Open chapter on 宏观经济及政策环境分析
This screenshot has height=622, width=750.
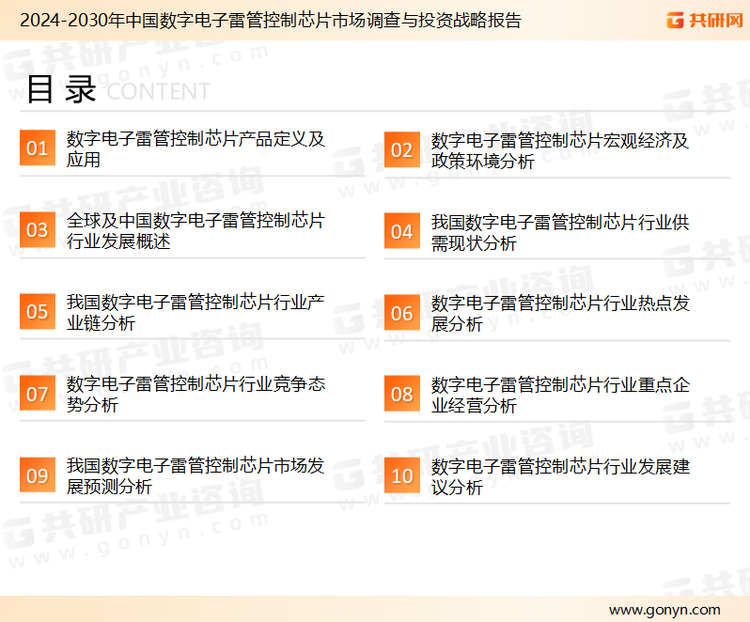pos(560,150)
